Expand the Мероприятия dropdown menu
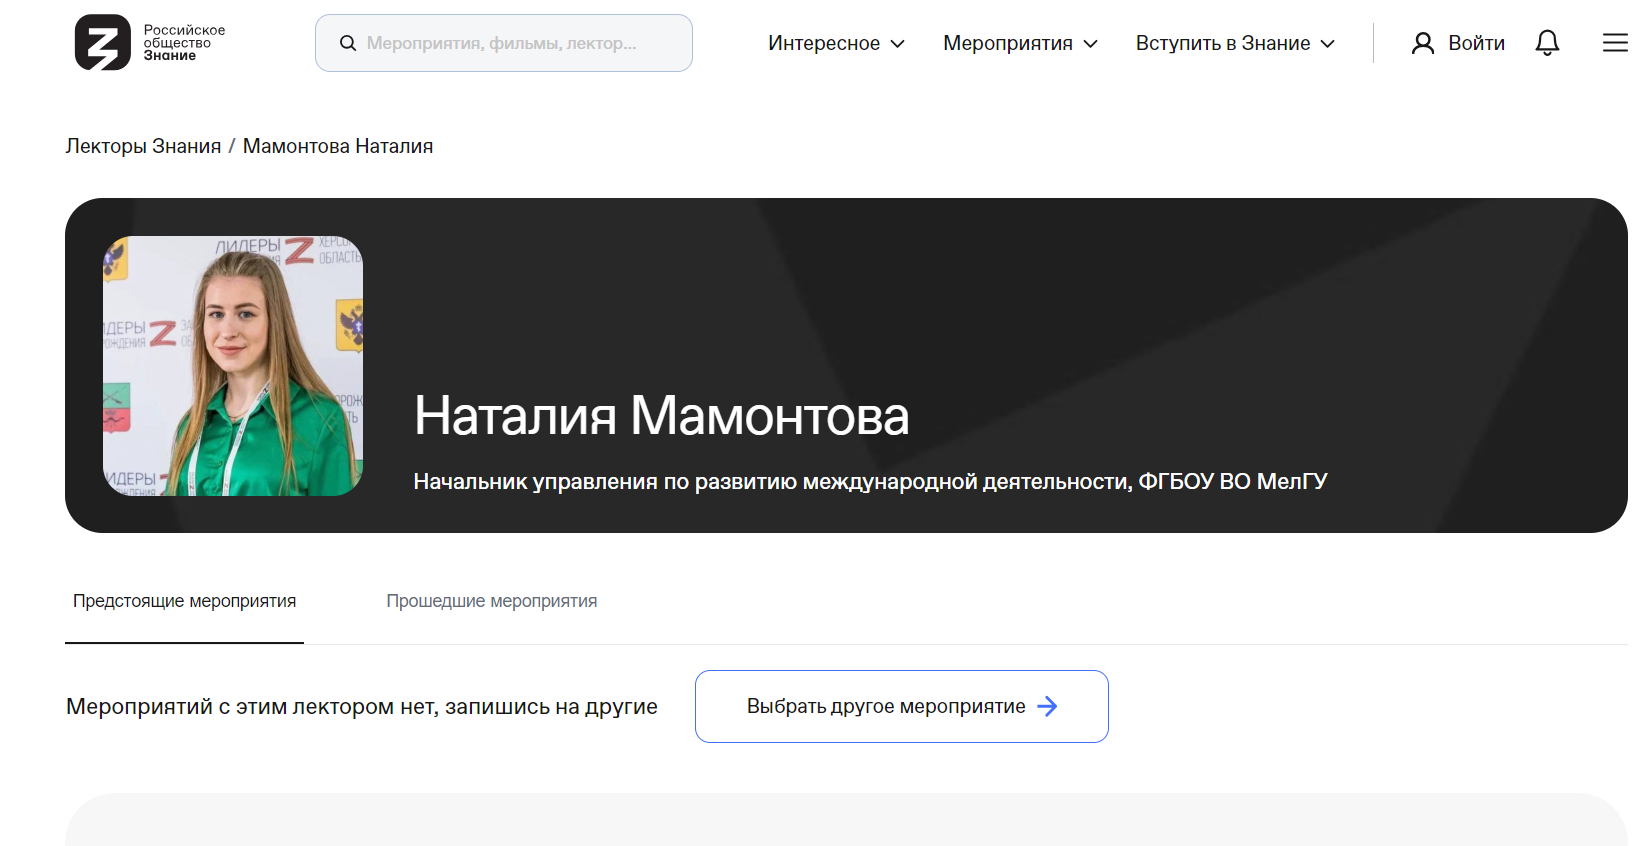The height and width of the screenshot is (846, 1634). pyautogui.click(x=1020, y=43)
